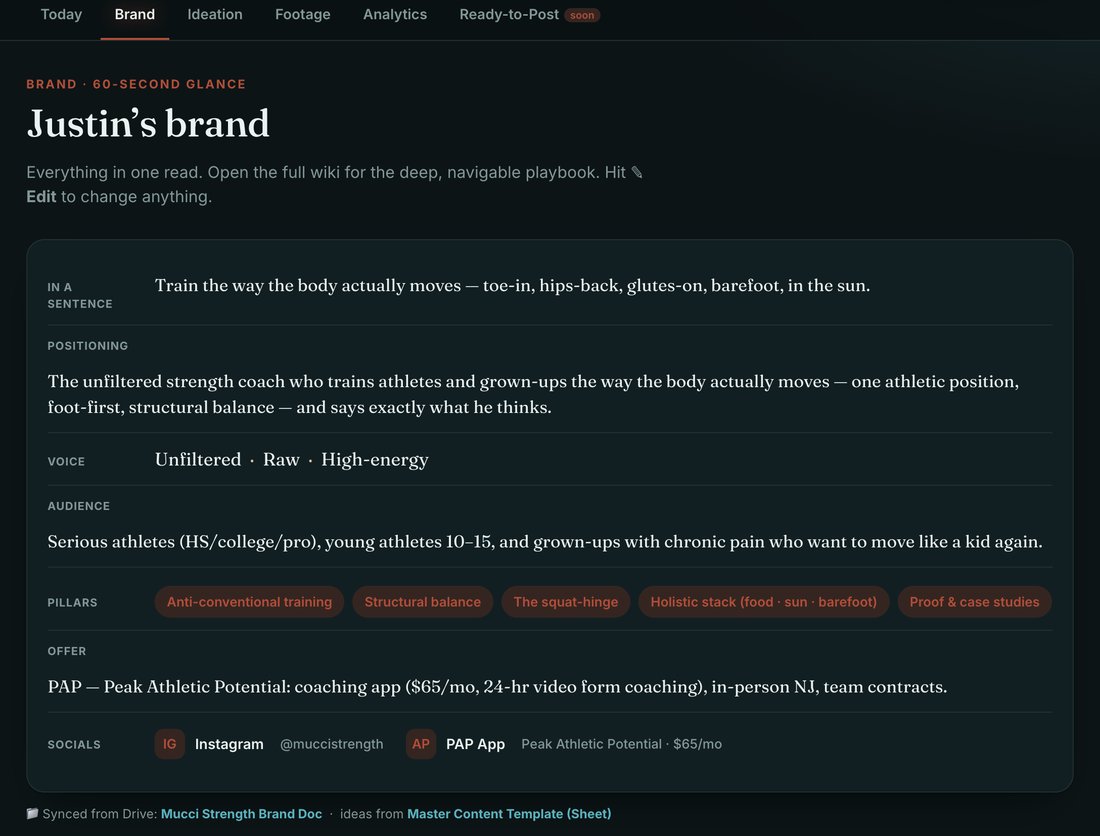Open the Analytics tab
Screen dimensions: 1100x836
395,15
